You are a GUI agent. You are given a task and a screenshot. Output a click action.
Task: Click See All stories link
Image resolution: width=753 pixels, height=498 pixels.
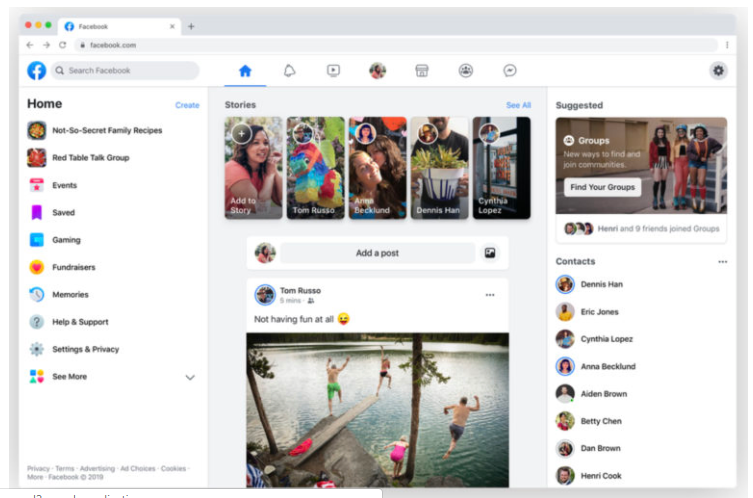point(518,105)
